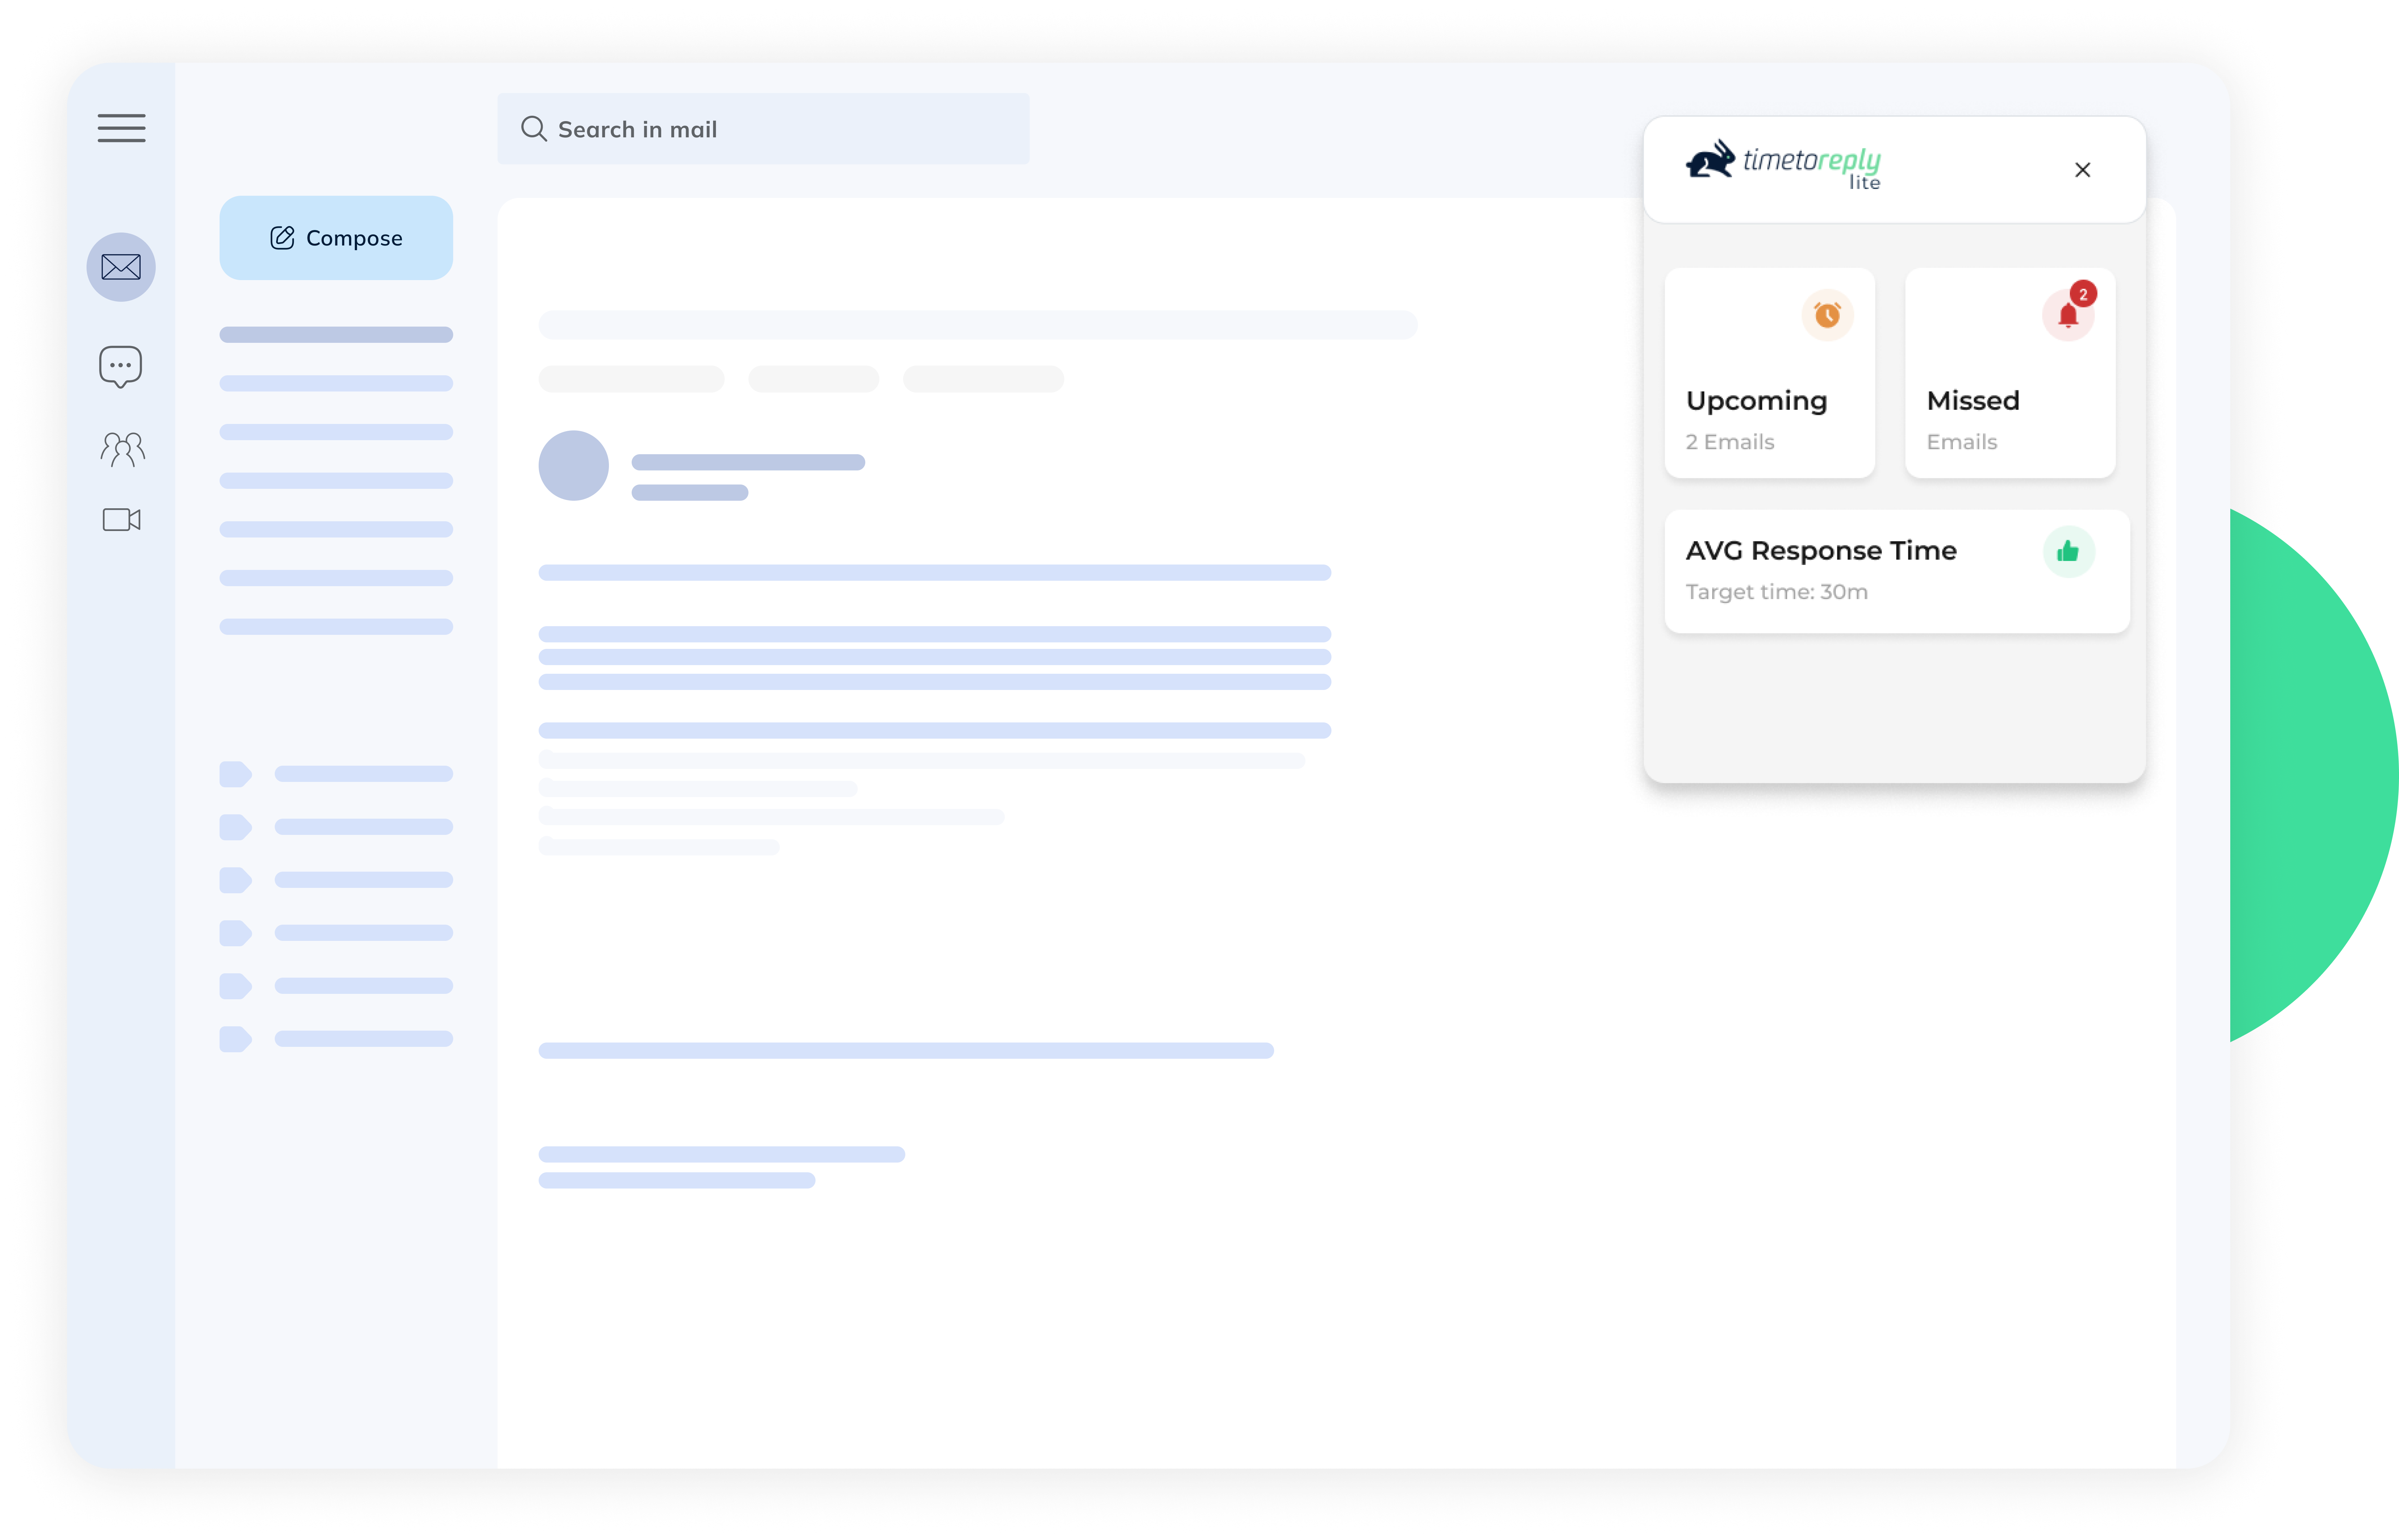Close the timetoreply lite panel
This screenshot has height=1540, width=2399.
(2082, 170)
